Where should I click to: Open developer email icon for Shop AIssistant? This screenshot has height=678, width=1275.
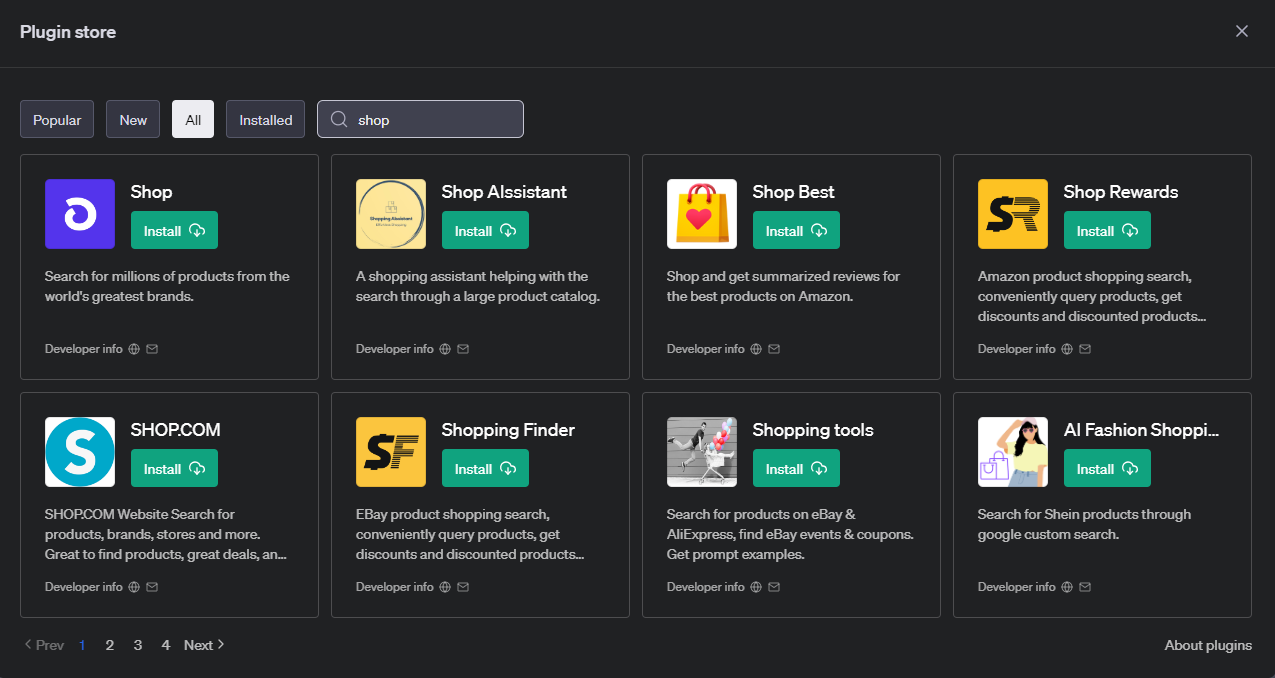(x=463, y=349)
